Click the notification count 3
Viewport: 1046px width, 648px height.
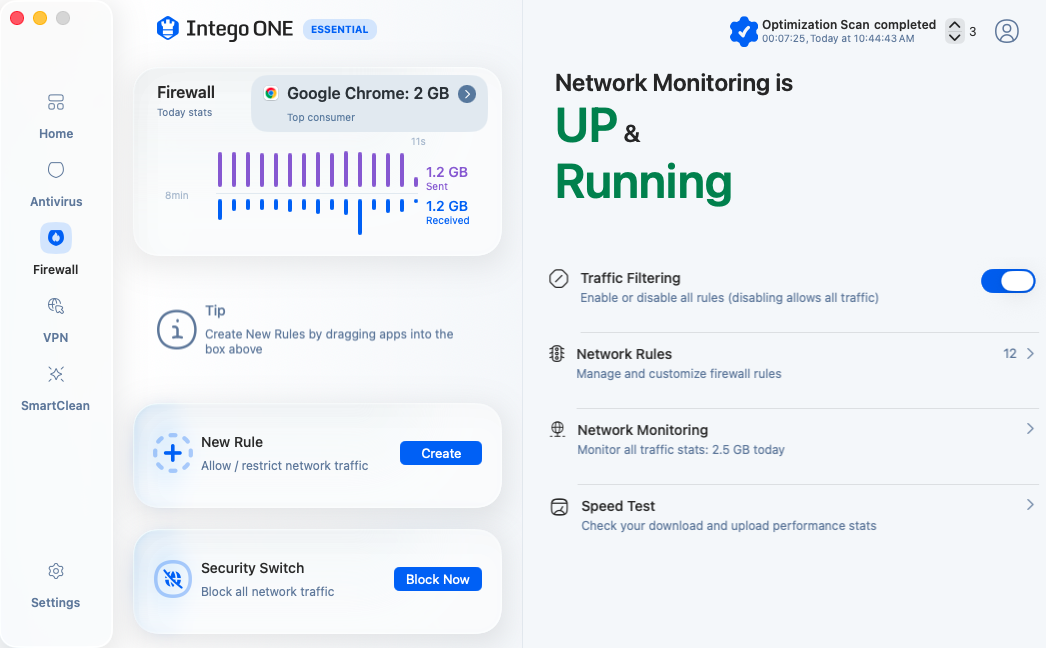973,31
